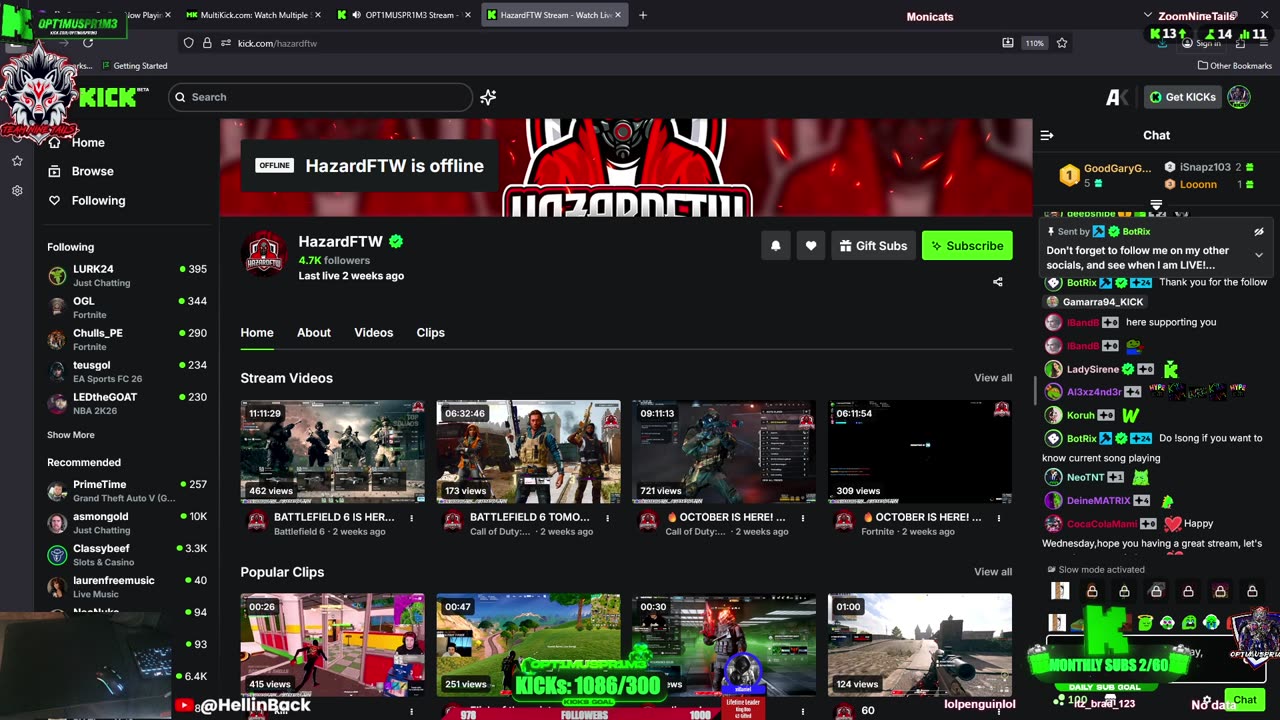The width and height of the screenshot is (1280, 720).
Task: Open LURK24 channel in Following list
Action: tap(126, 275)
